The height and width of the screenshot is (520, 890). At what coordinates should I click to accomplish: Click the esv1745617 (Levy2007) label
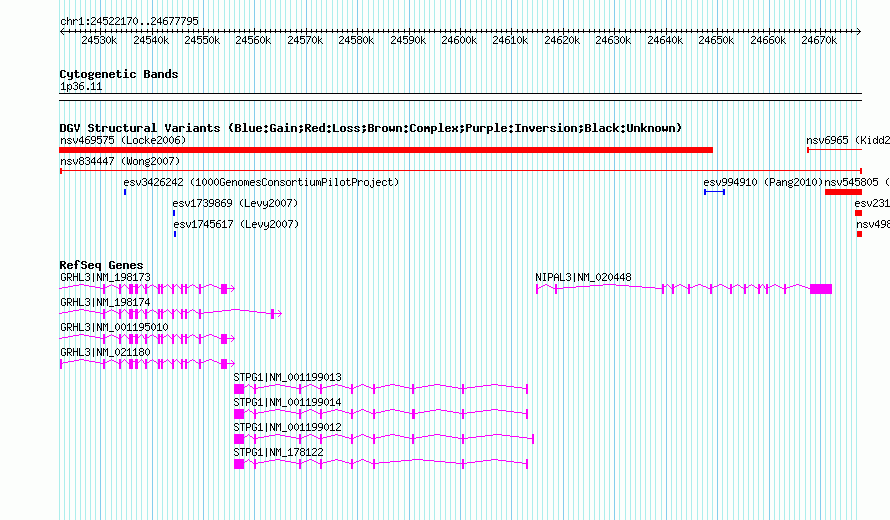(x=236, y=224)
